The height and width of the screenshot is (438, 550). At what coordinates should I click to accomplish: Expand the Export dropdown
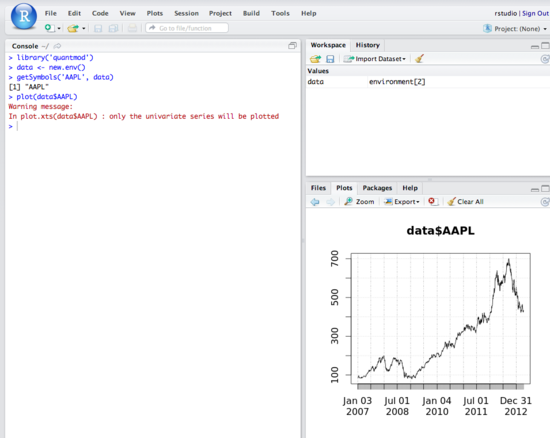(x=402, y=202)
